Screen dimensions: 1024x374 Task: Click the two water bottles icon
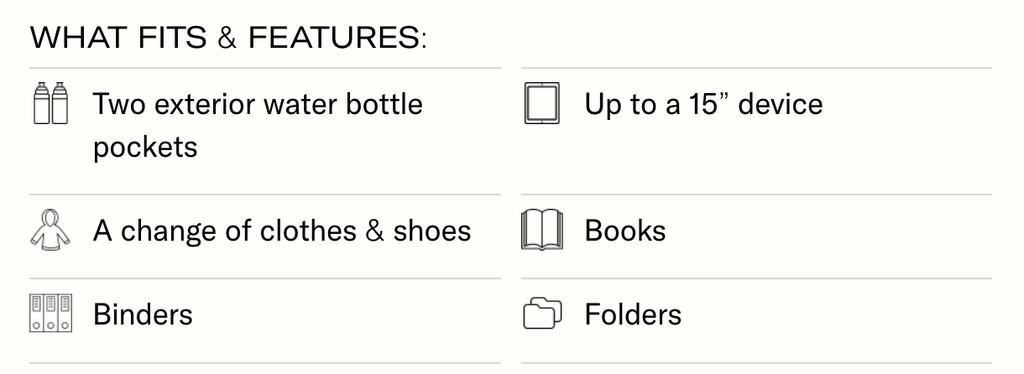point(50,103)
